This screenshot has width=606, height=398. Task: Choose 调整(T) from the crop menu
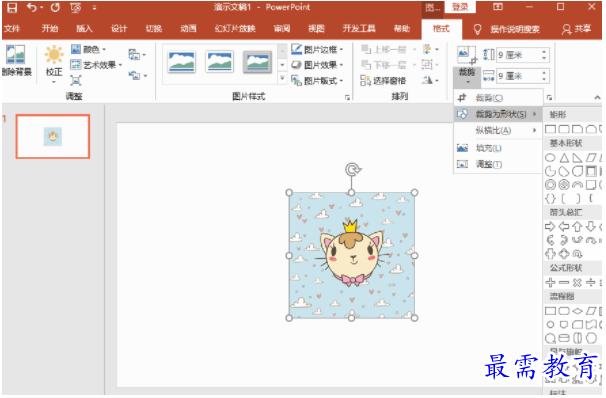point(498,165)
